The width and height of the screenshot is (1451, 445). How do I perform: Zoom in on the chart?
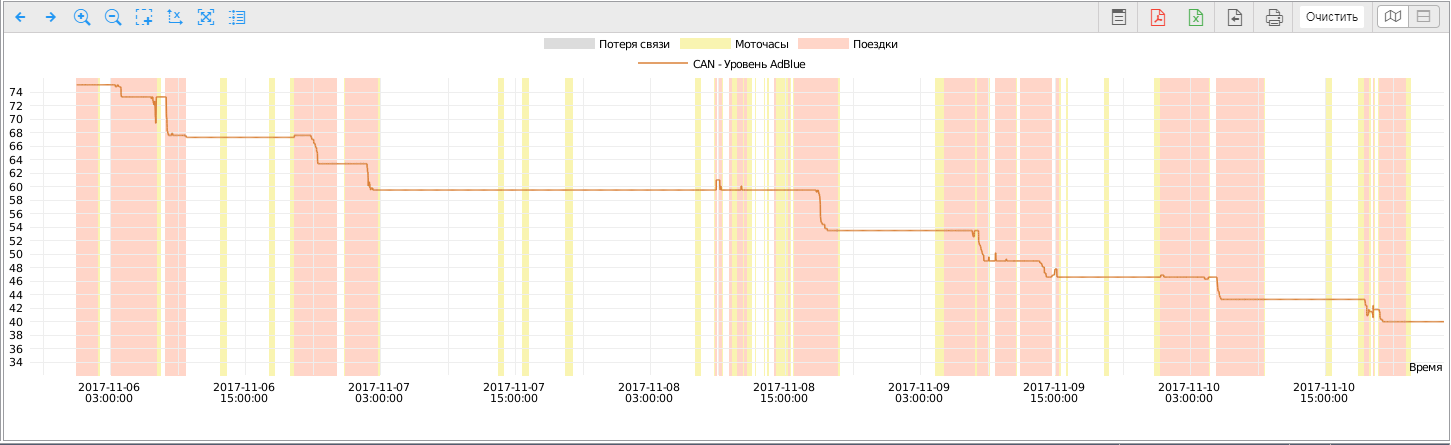[x=82, y=17]
